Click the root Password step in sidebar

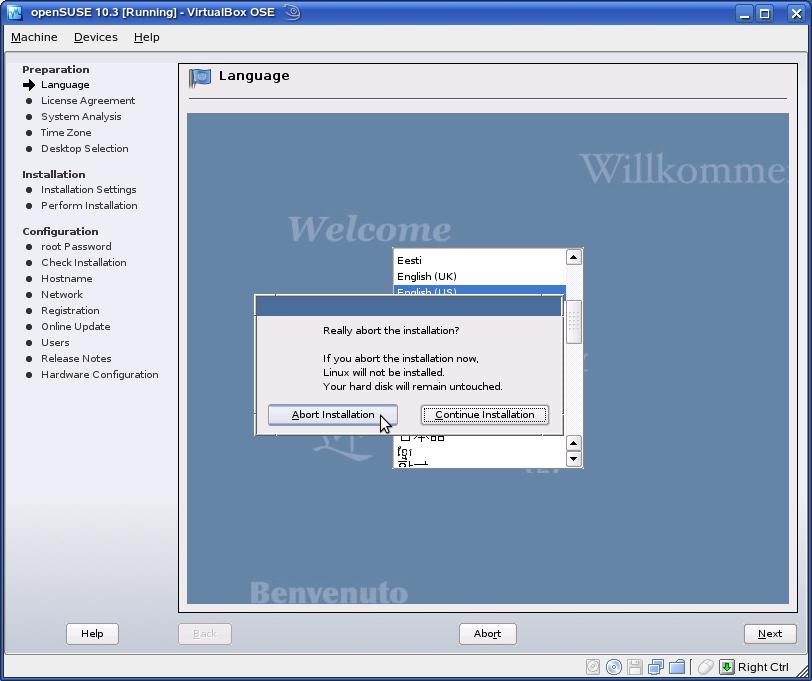[76, 247]
